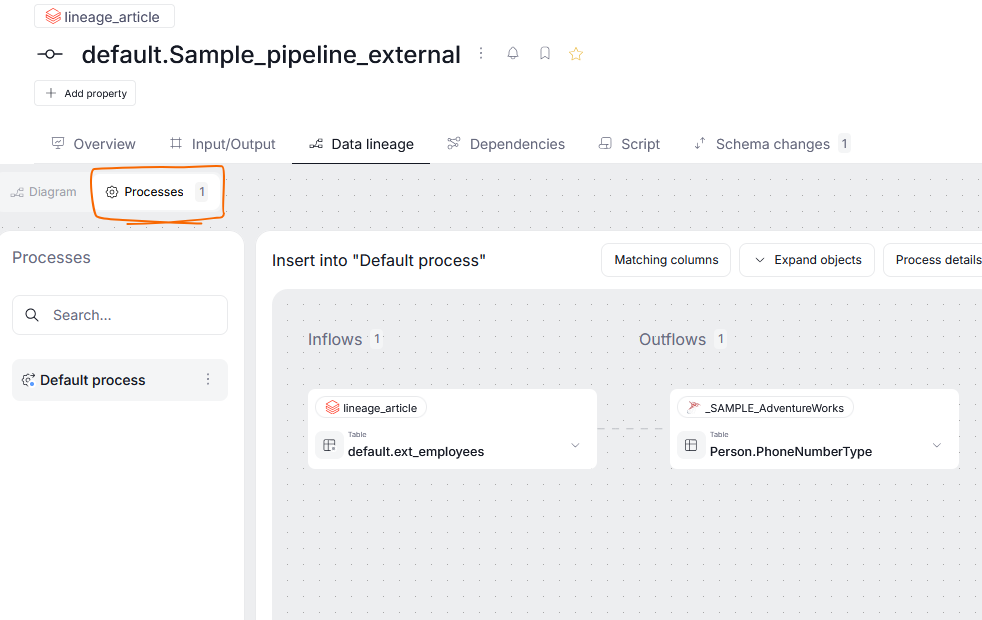Click the default.ext_employees table name
This screenshot has width=982, height=620.
click(x=416, y=452)
